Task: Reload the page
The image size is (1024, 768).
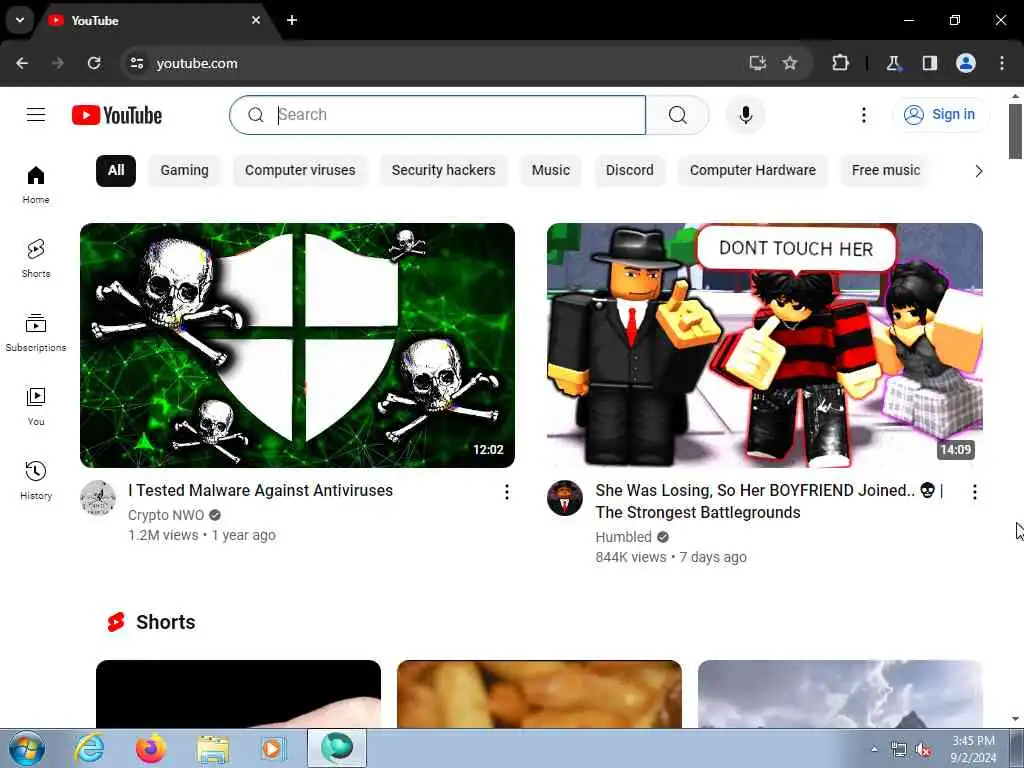Action: coord(94,63)
